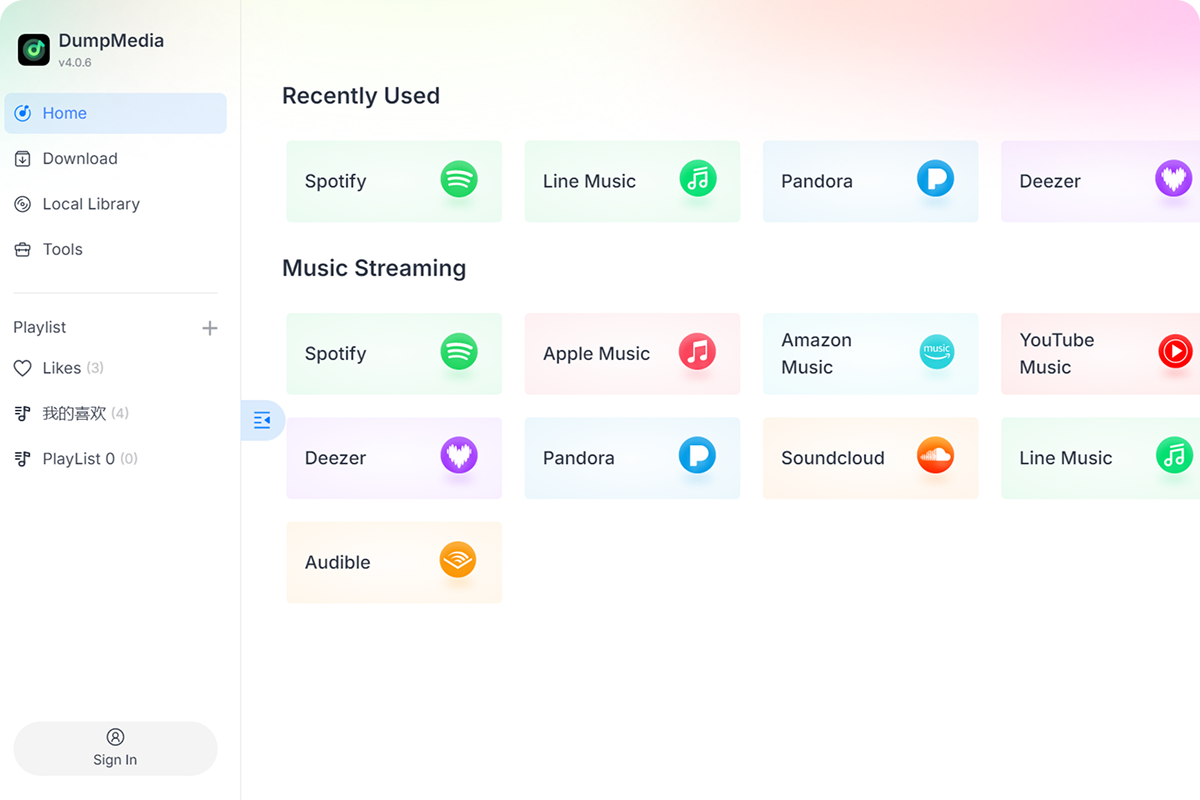The image size is (1200, 800).
Task: Create a new playlist with the plus button
Action: (210, 327)
